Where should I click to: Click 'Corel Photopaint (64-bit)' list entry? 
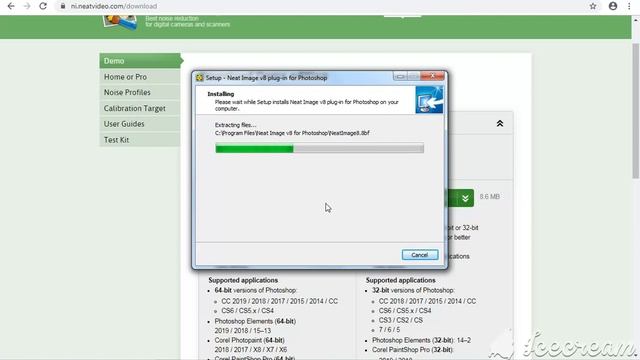coord(249,340)
